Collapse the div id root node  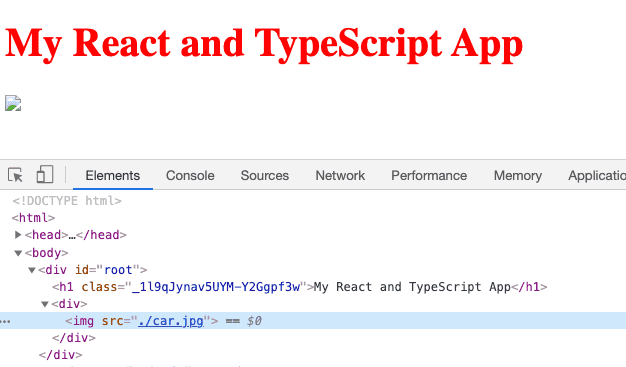click(x=32, y=270)
